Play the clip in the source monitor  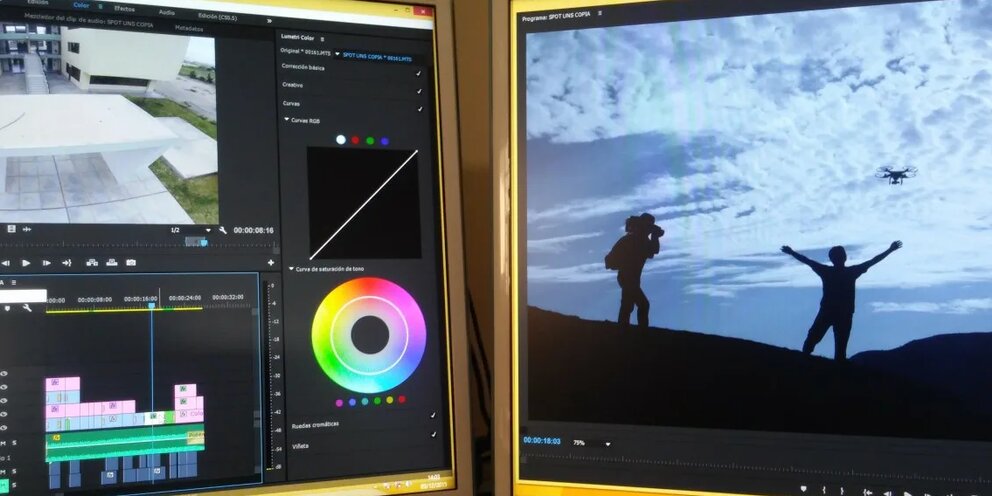pyautogui.click(x=26, y=263)
